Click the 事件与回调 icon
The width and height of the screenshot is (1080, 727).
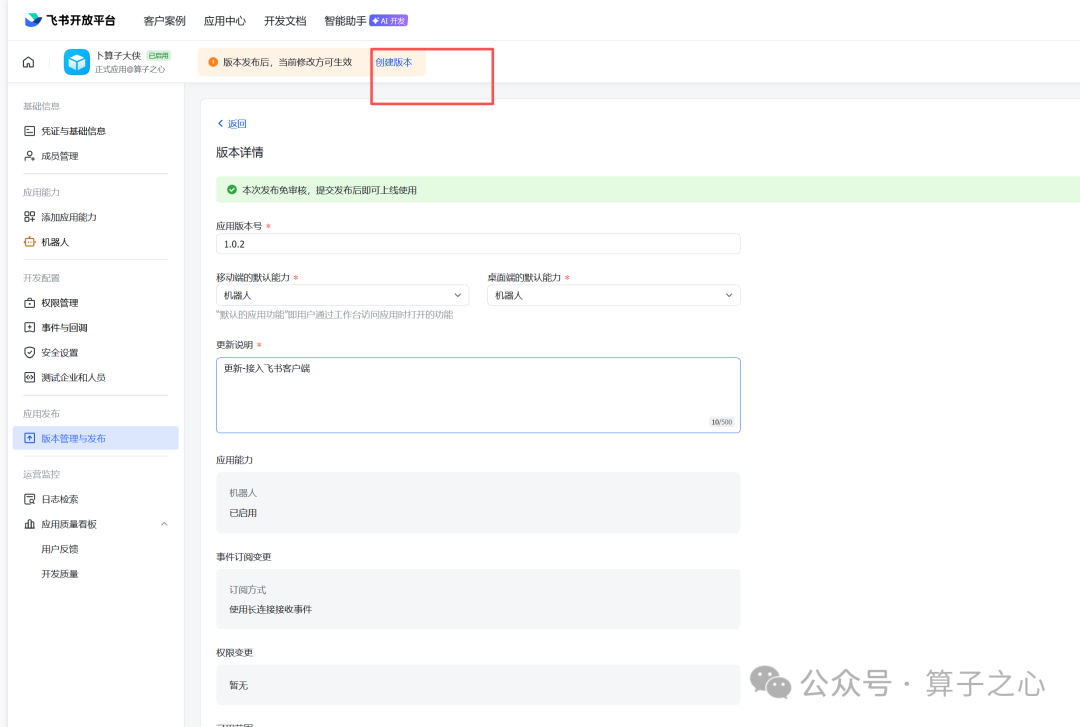[x=30, y=327]
